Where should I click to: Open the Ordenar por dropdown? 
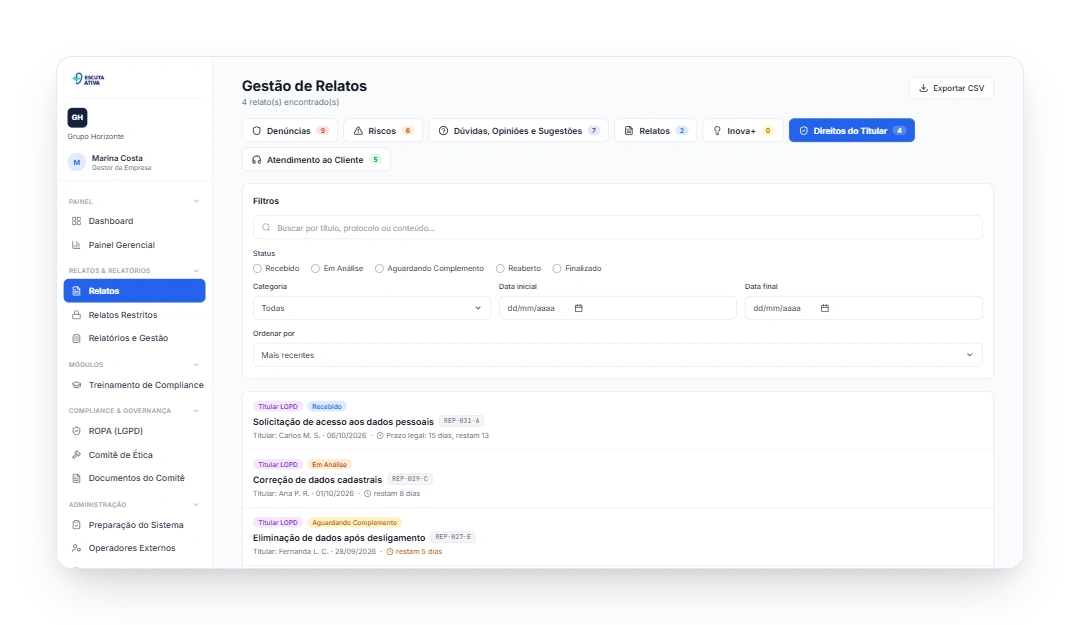(617, 355)
